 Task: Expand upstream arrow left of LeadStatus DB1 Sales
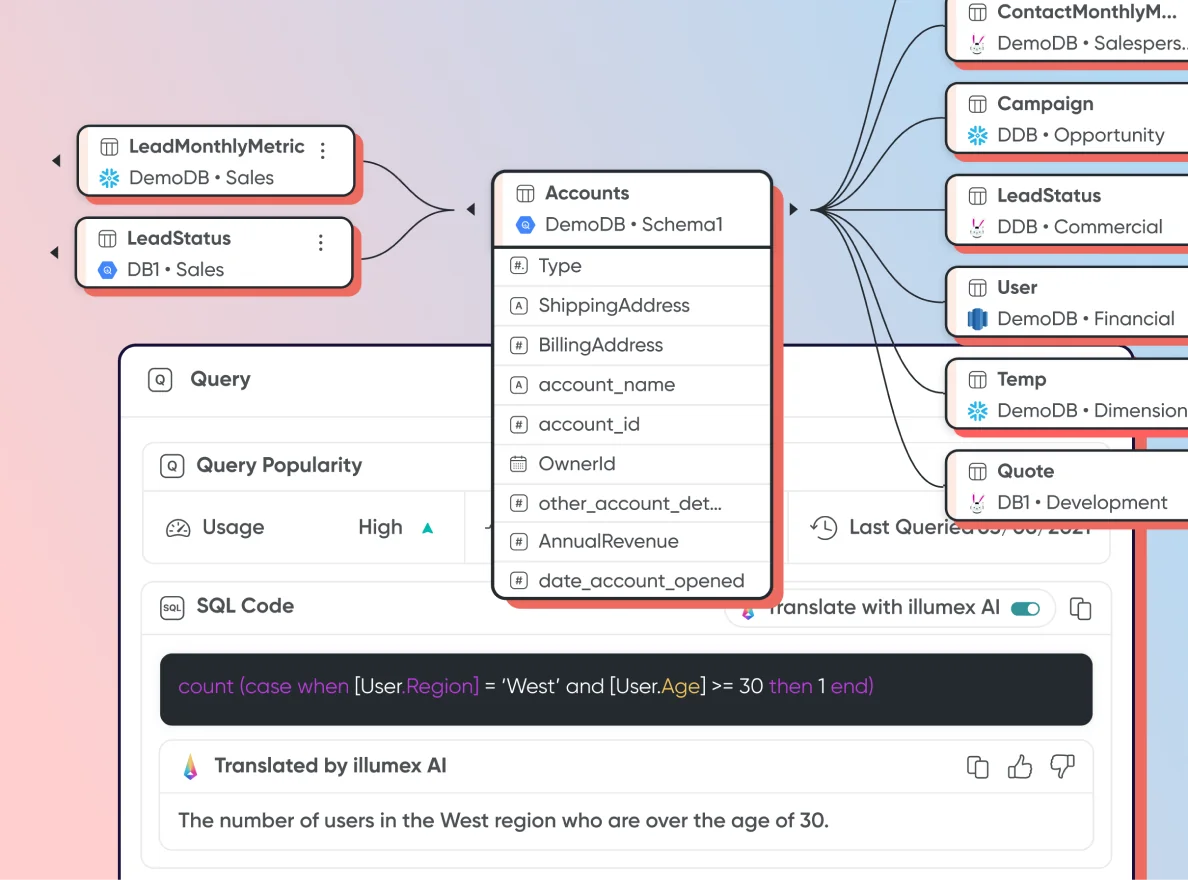tap(55, 252)
